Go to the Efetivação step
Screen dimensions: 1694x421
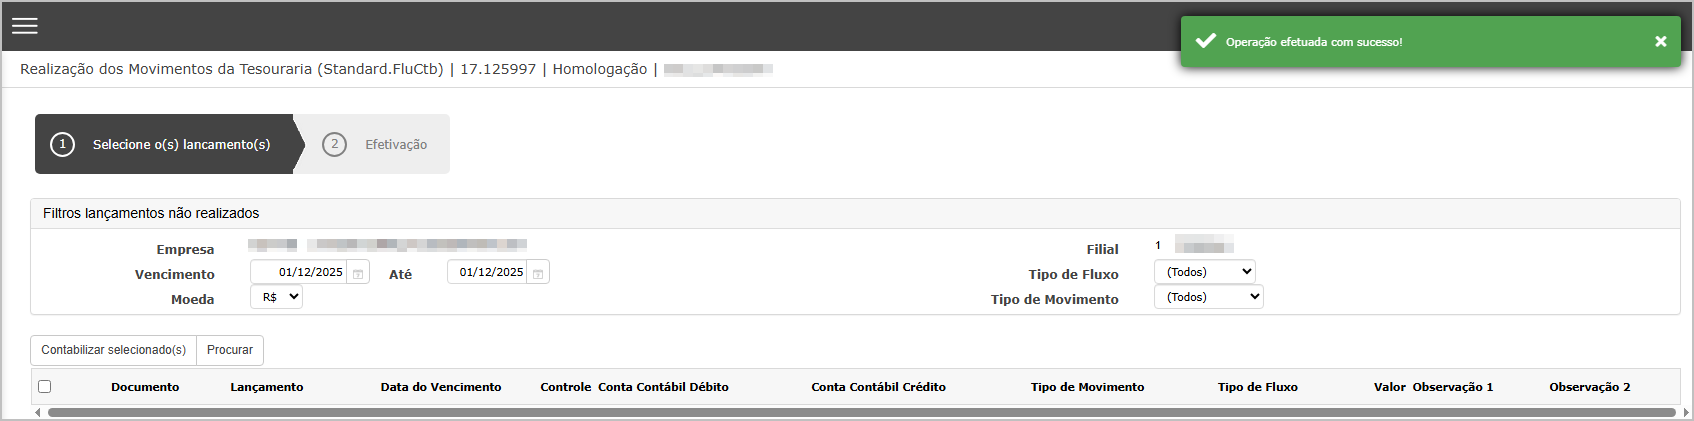point(396,144)
